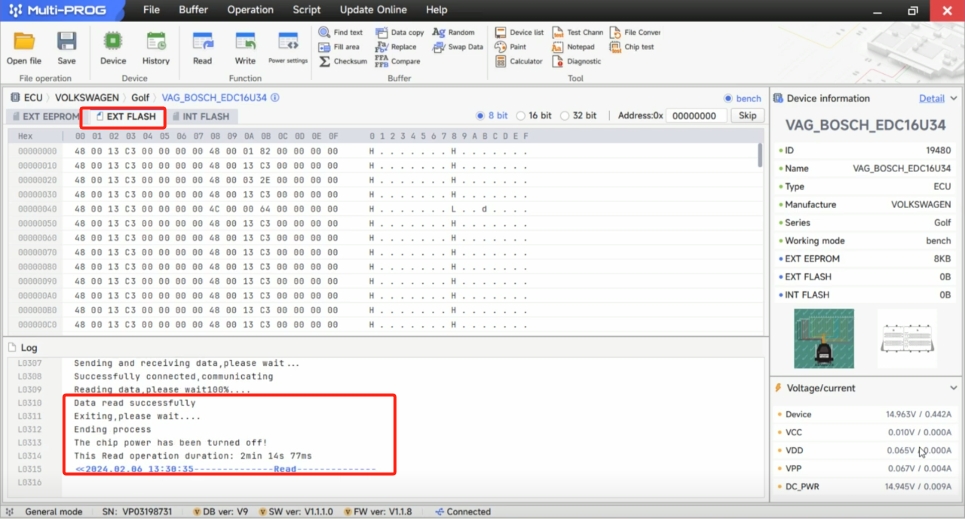The width and height of the screenshot is (965, 519).
Task: Open the History icon
Action: (x=156, y=48)
